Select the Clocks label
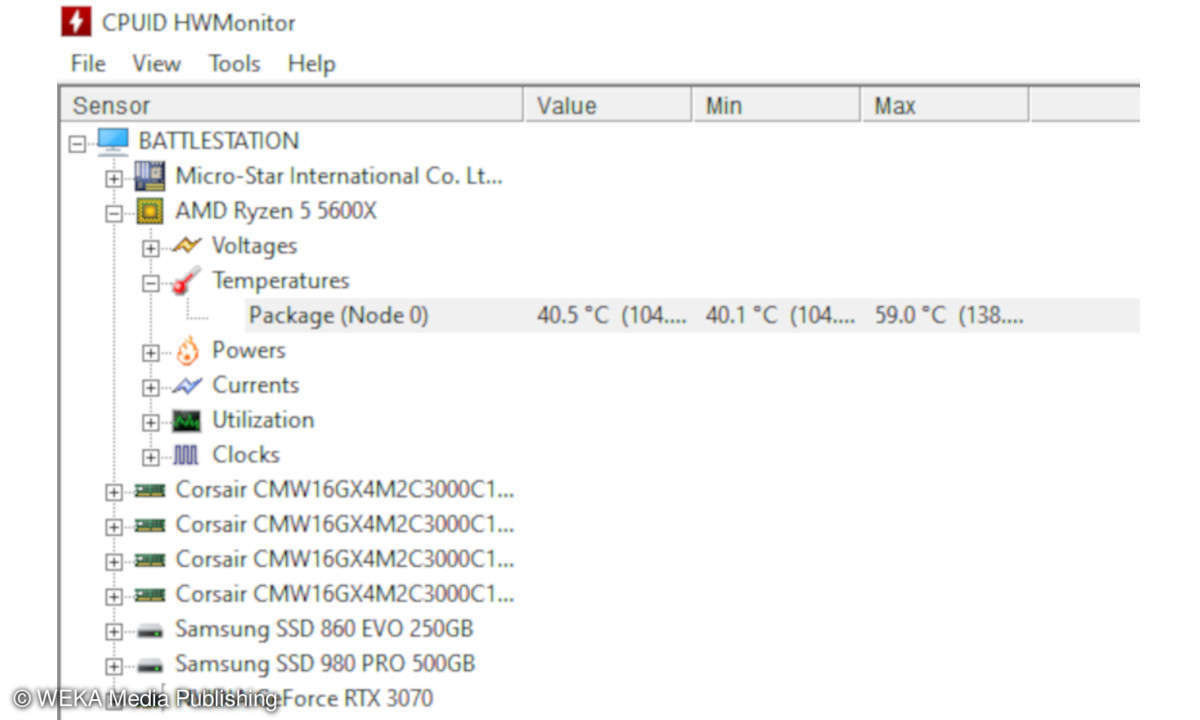Screen dimensions: 1200x720 (246, 456)
